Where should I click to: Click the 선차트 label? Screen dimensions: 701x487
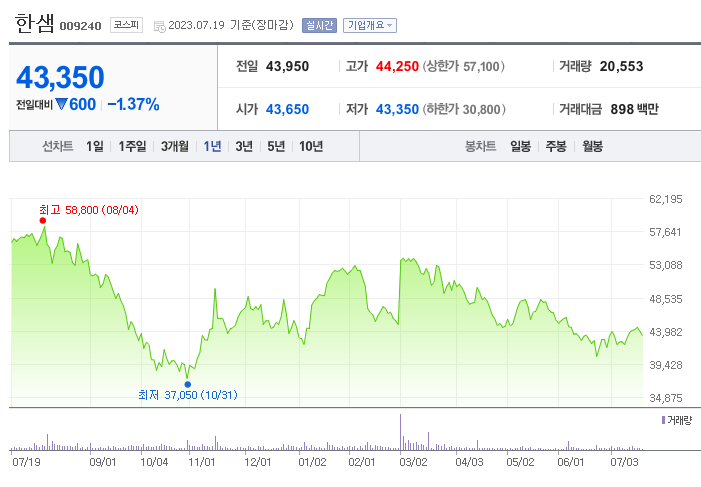[58, 146]
